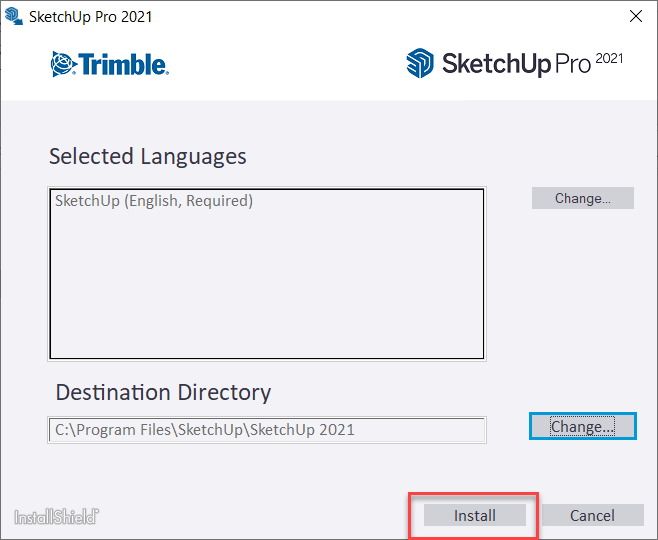The height and width of the screenshot is (540, 658).
Task: Click the Trimble globe logo icon
Action: pyautogui.click(x=63, y=65)
